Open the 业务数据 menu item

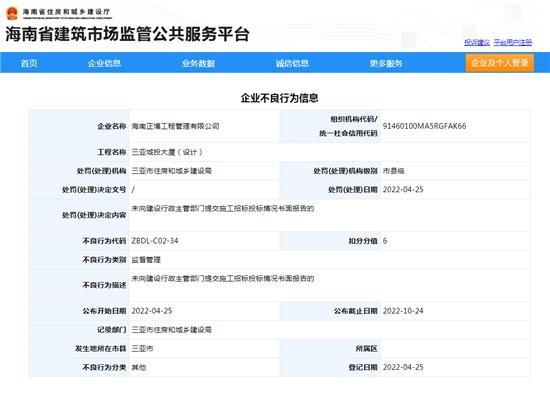tap(198, 63)
